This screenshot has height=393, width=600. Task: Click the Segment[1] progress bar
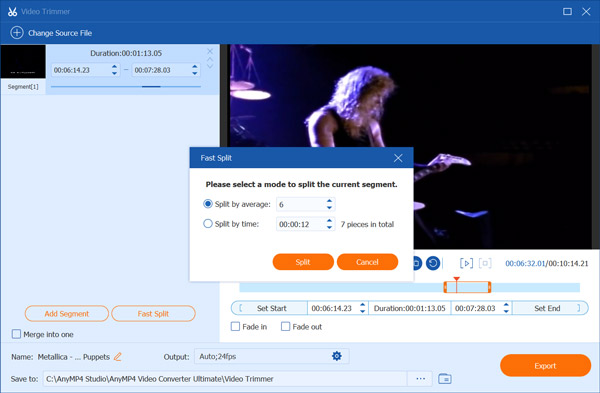click(x=126, y=87)
